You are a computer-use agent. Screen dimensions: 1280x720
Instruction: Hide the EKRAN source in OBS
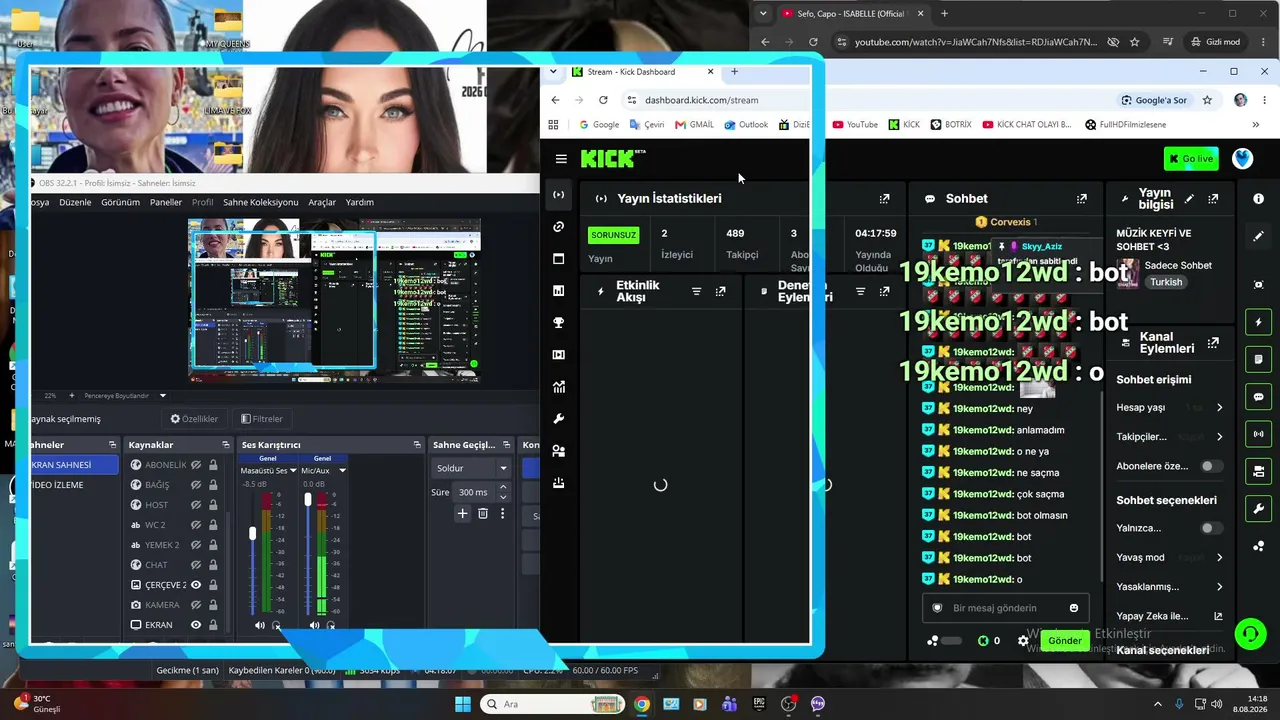(196, 625)
